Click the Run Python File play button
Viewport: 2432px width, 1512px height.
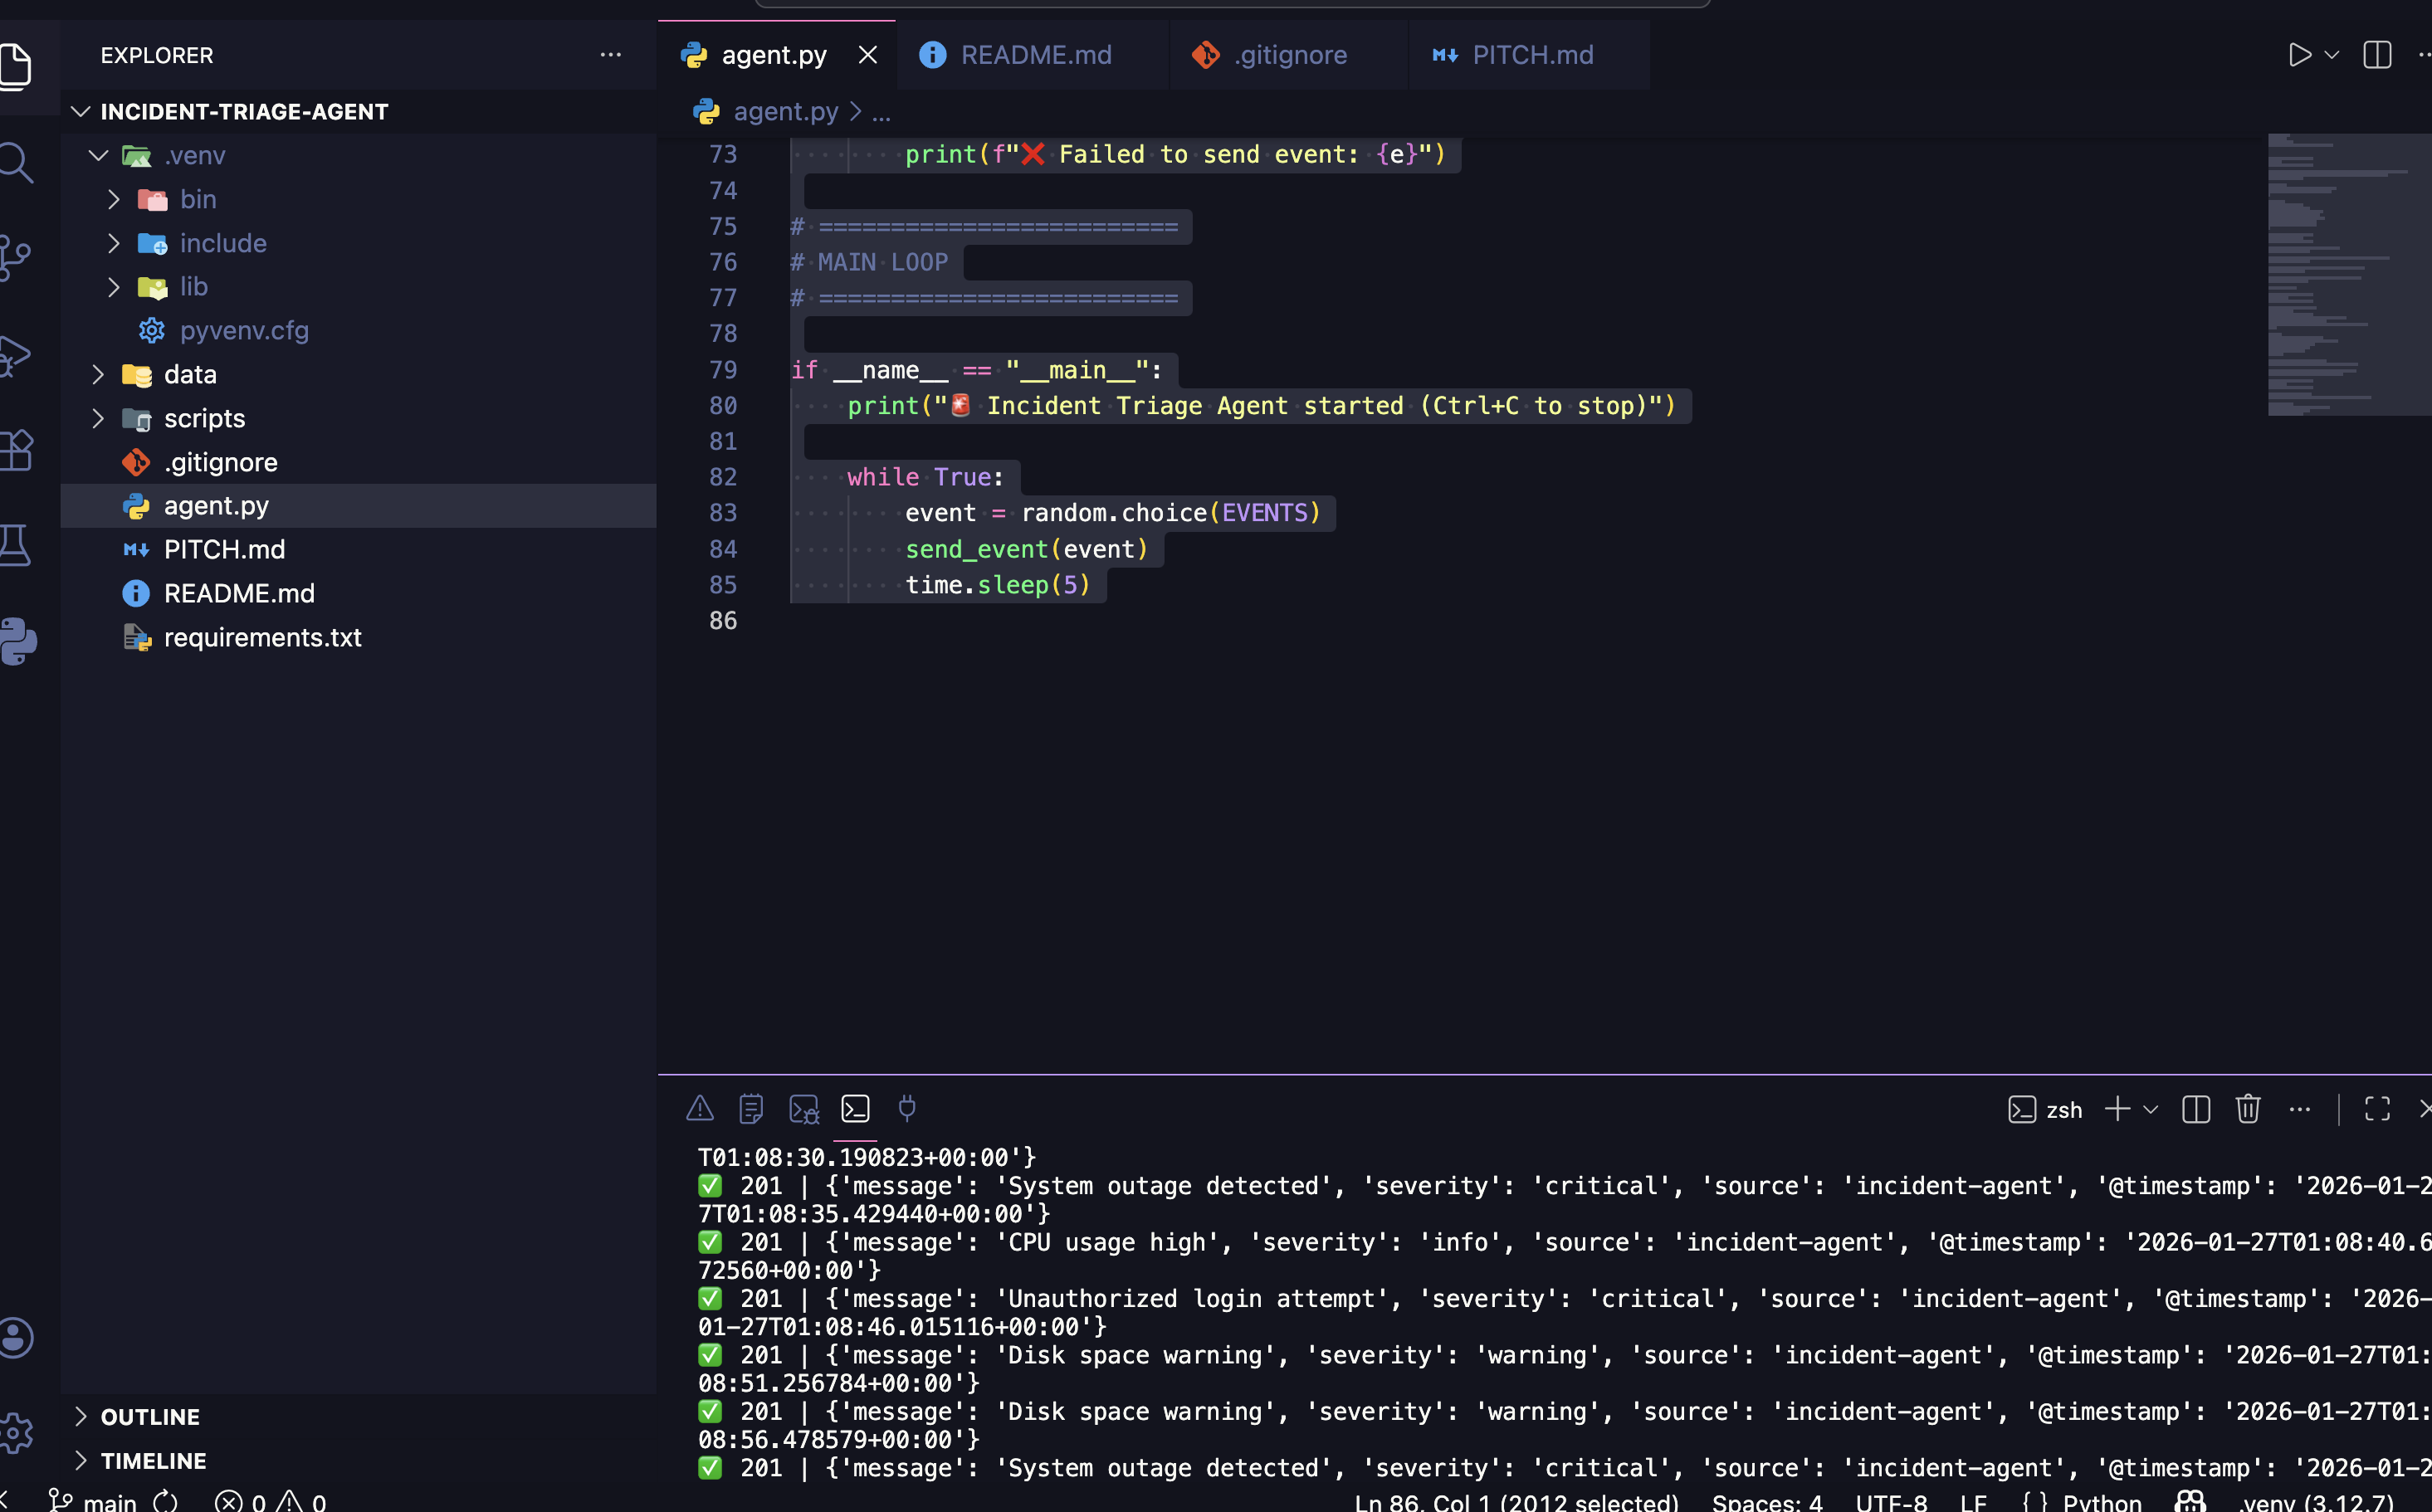pyautogui.click(x=2299, y=55)
